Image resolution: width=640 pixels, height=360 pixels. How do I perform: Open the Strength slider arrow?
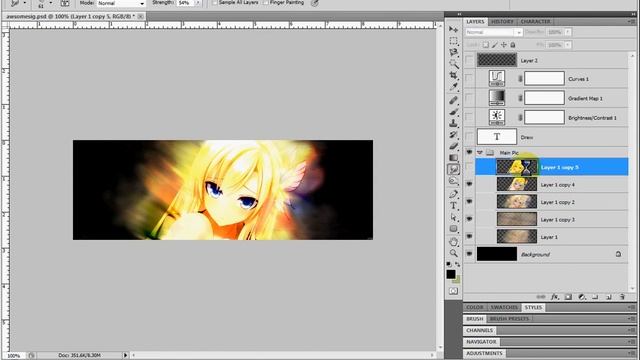click(198, 3)
